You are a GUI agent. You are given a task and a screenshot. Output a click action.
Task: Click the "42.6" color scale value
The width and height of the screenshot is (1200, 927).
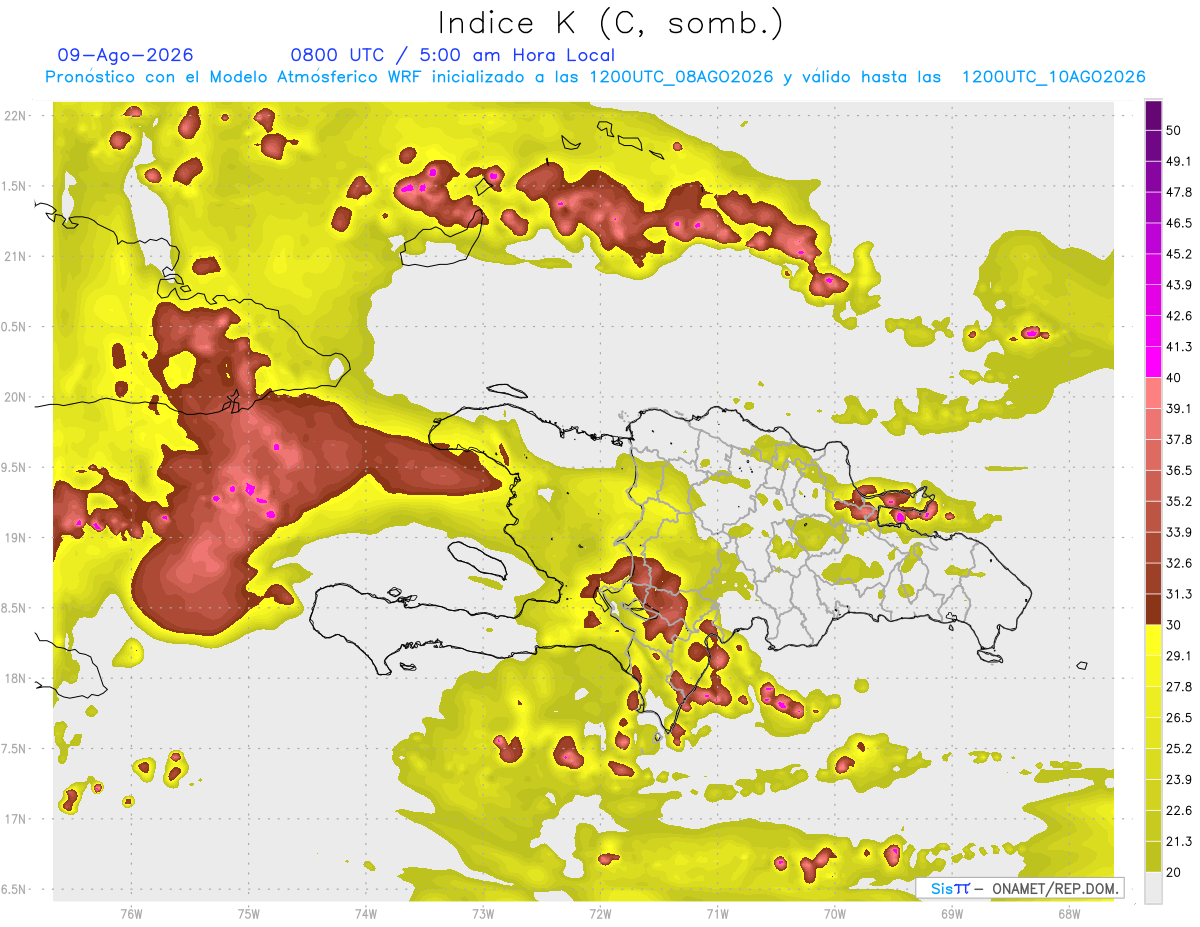click(1178, 316)
